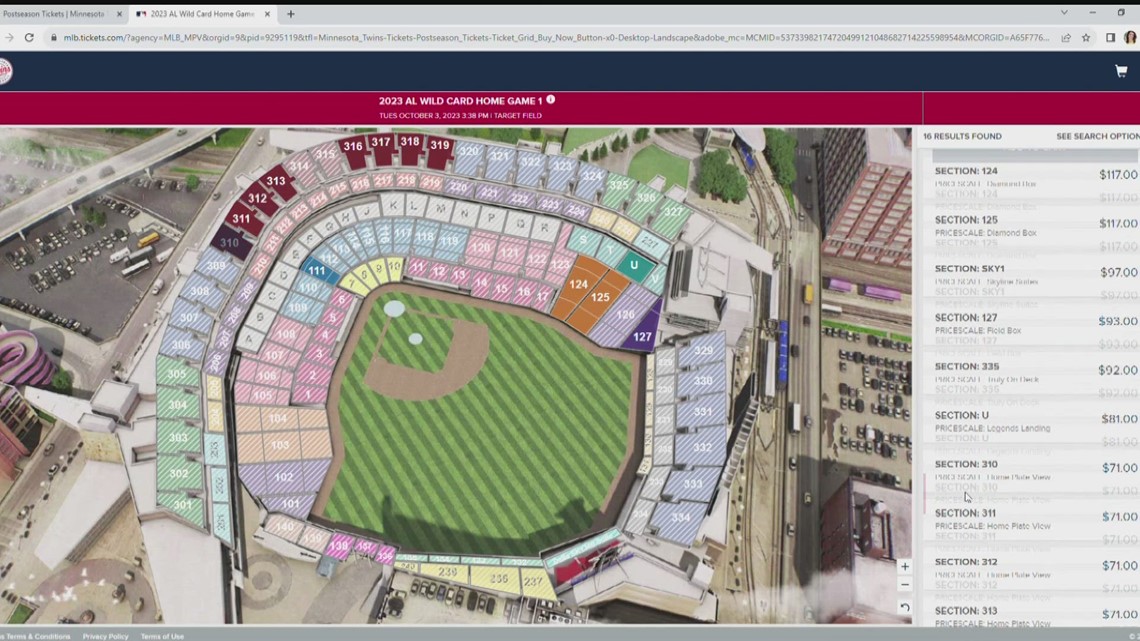The height and width of the screenshot is (641, 1140).
Task: Bookmark this page with the star icon
Action: [1086, 38]
